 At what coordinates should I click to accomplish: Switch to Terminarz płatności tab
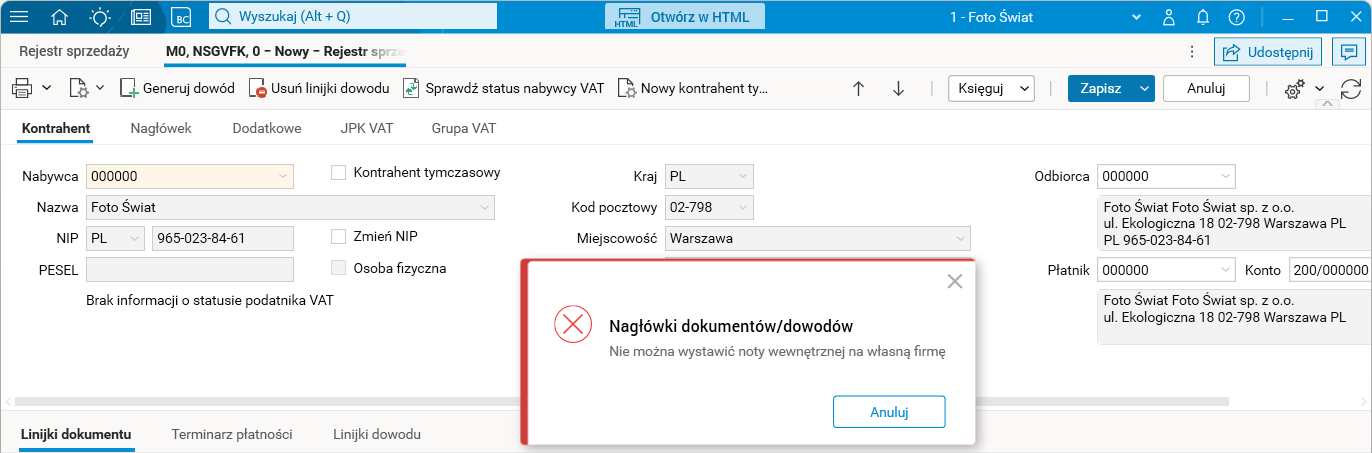pos(232,434)
